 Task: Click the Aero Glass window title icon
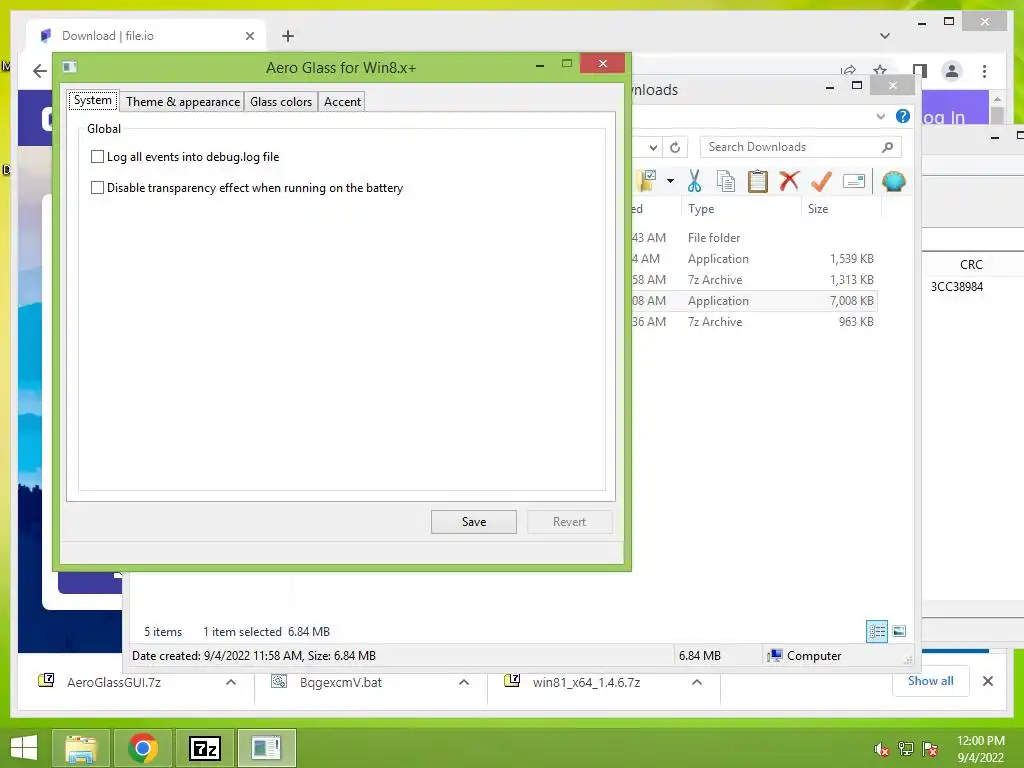click(70, 67)
